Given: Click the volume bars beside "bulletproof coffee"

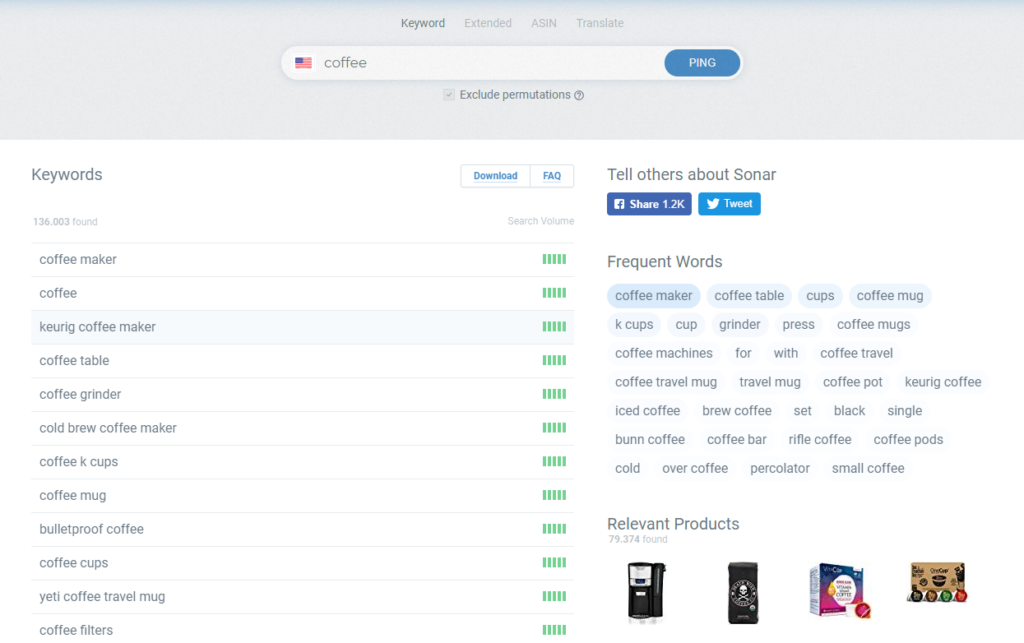Looking at the screenshot, I should 555,528.
